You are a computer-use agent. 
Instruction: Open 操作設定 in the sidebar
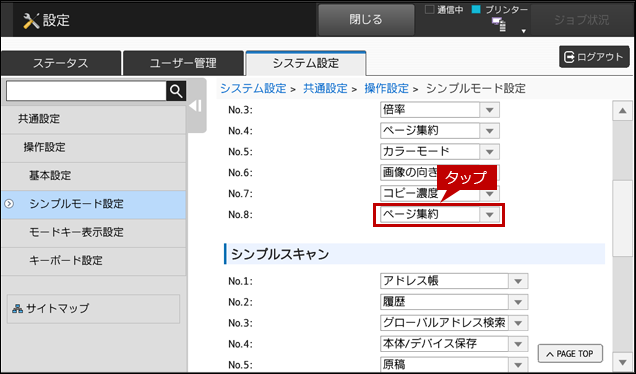click(x=94, y=148)
